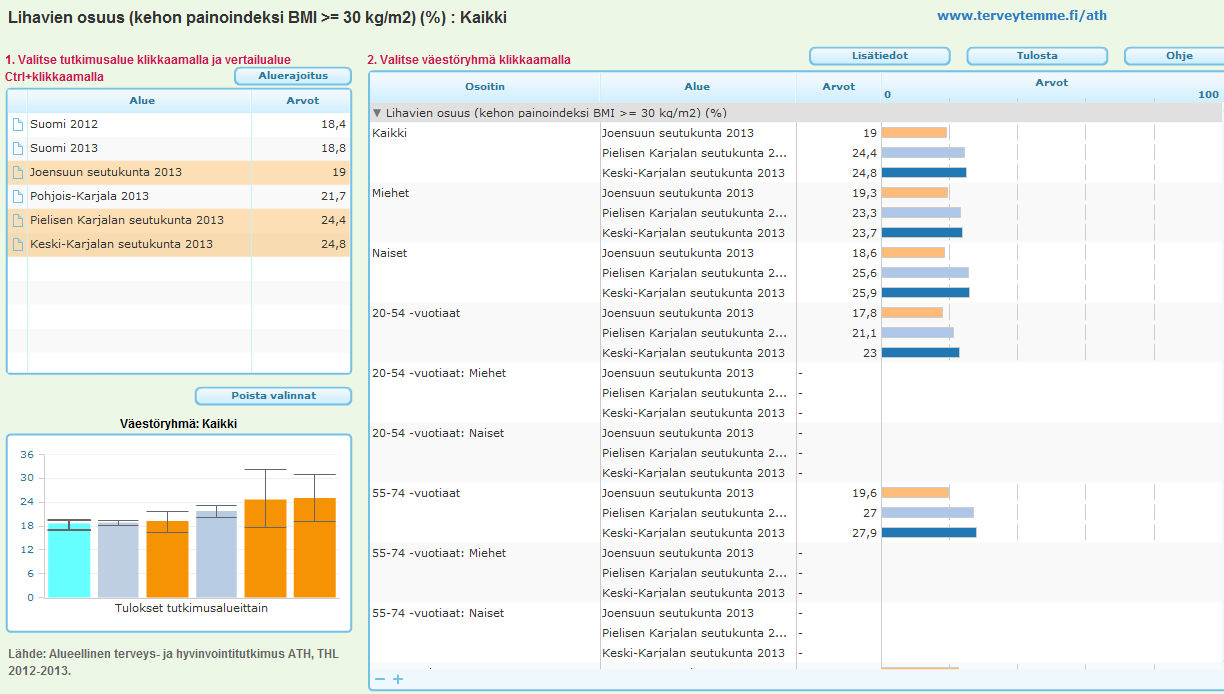
Task: Click the cyan bar in the Väestöryhmä chart
Action: coord(69,559)
